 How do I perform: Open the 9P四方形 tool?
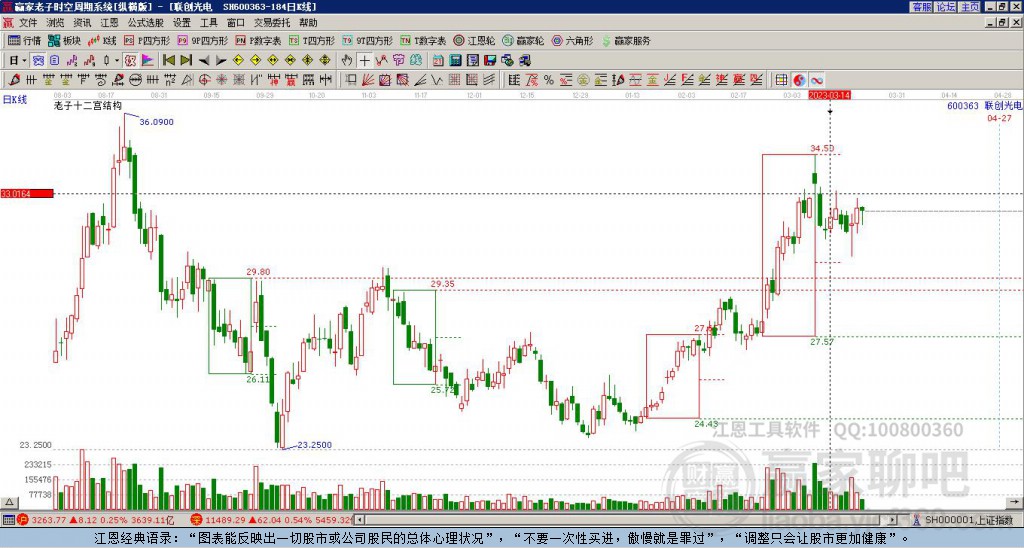(x=202, y=40)
